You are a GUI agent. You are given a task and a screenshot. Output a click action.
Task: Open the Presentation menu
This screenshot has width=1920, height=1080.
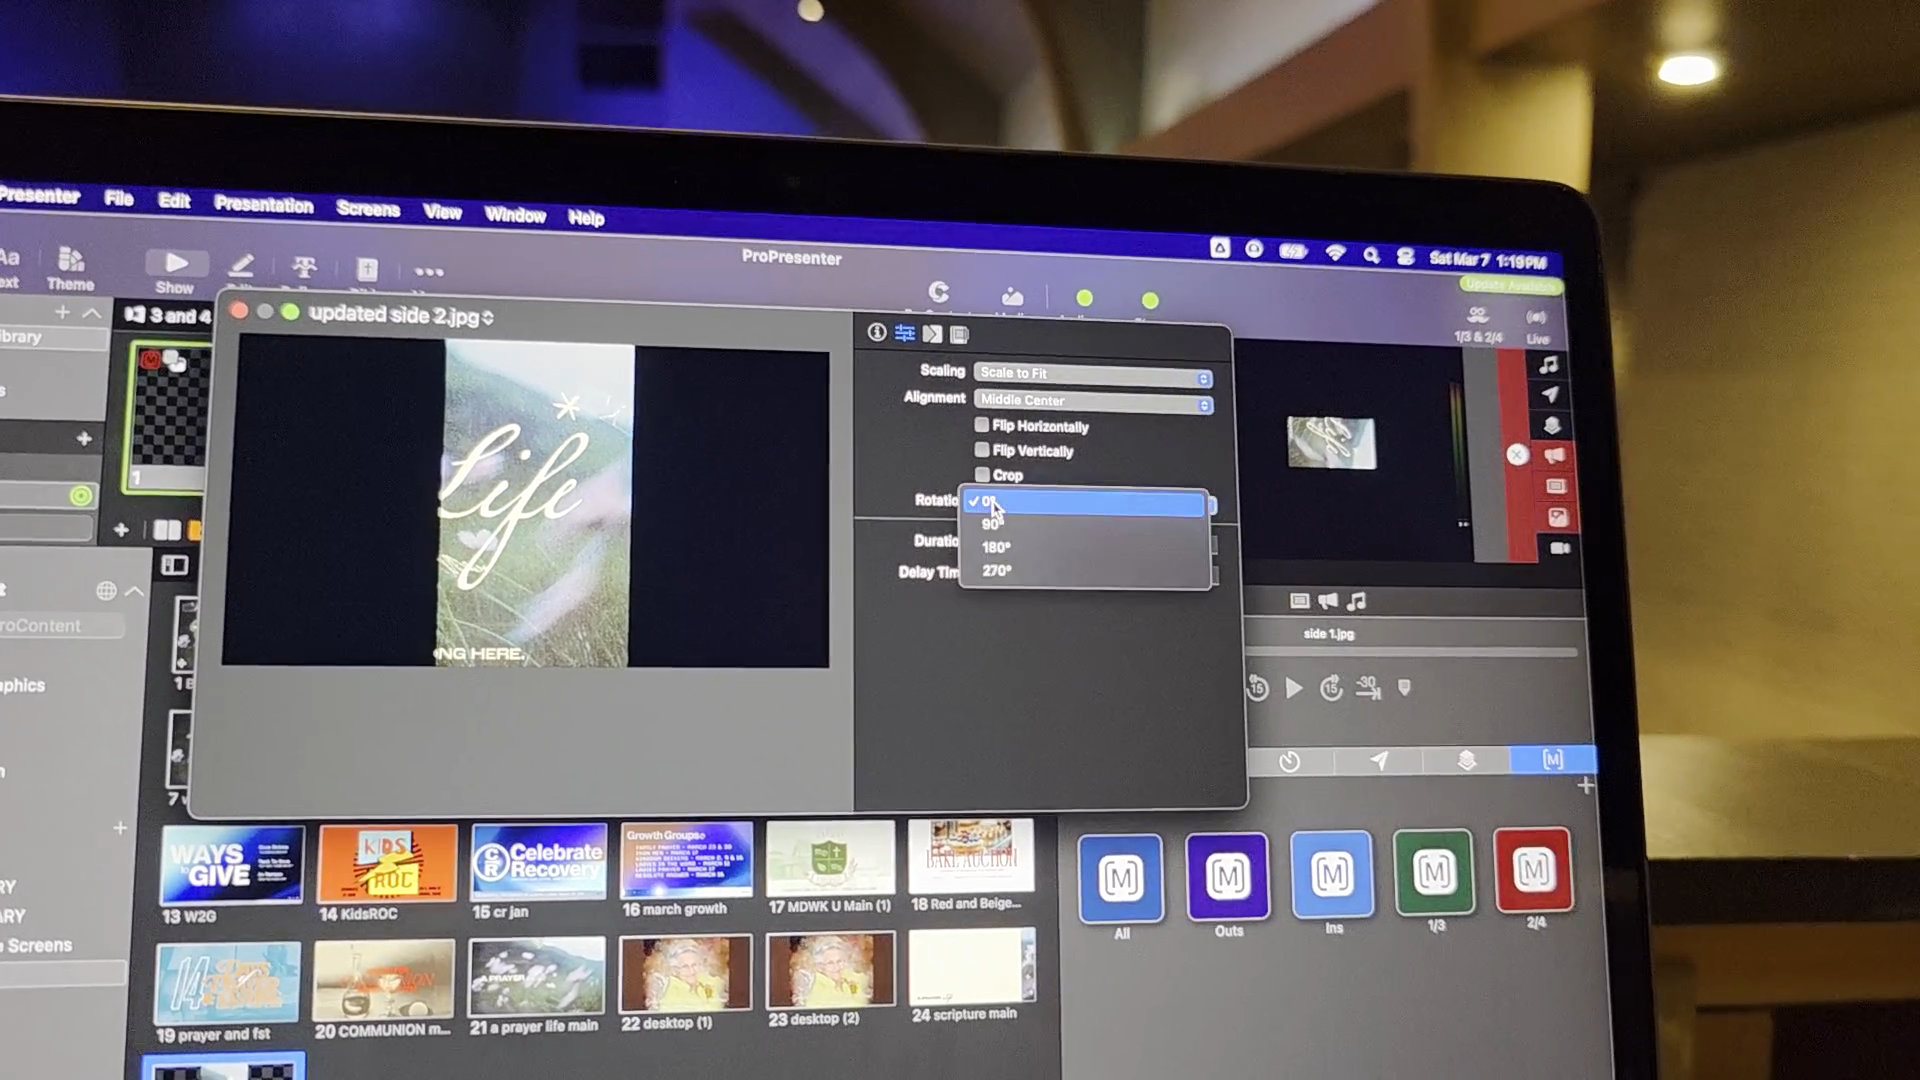[264, 204]
